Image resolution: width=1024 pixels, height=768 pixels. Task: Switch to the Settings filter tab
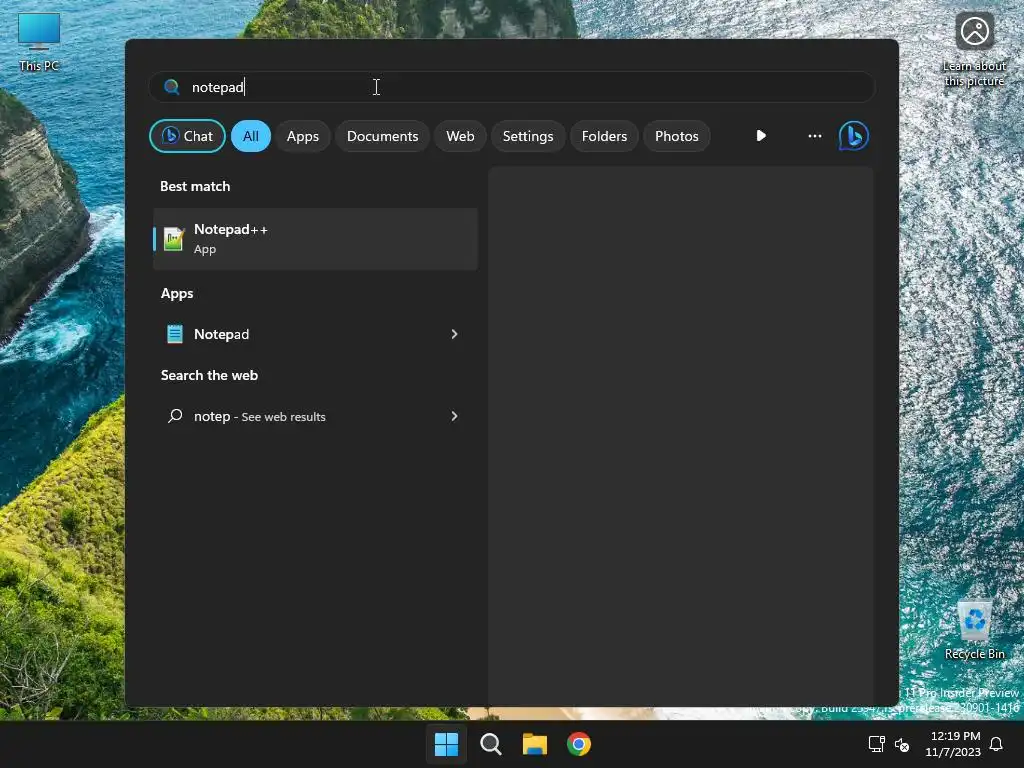528,136
